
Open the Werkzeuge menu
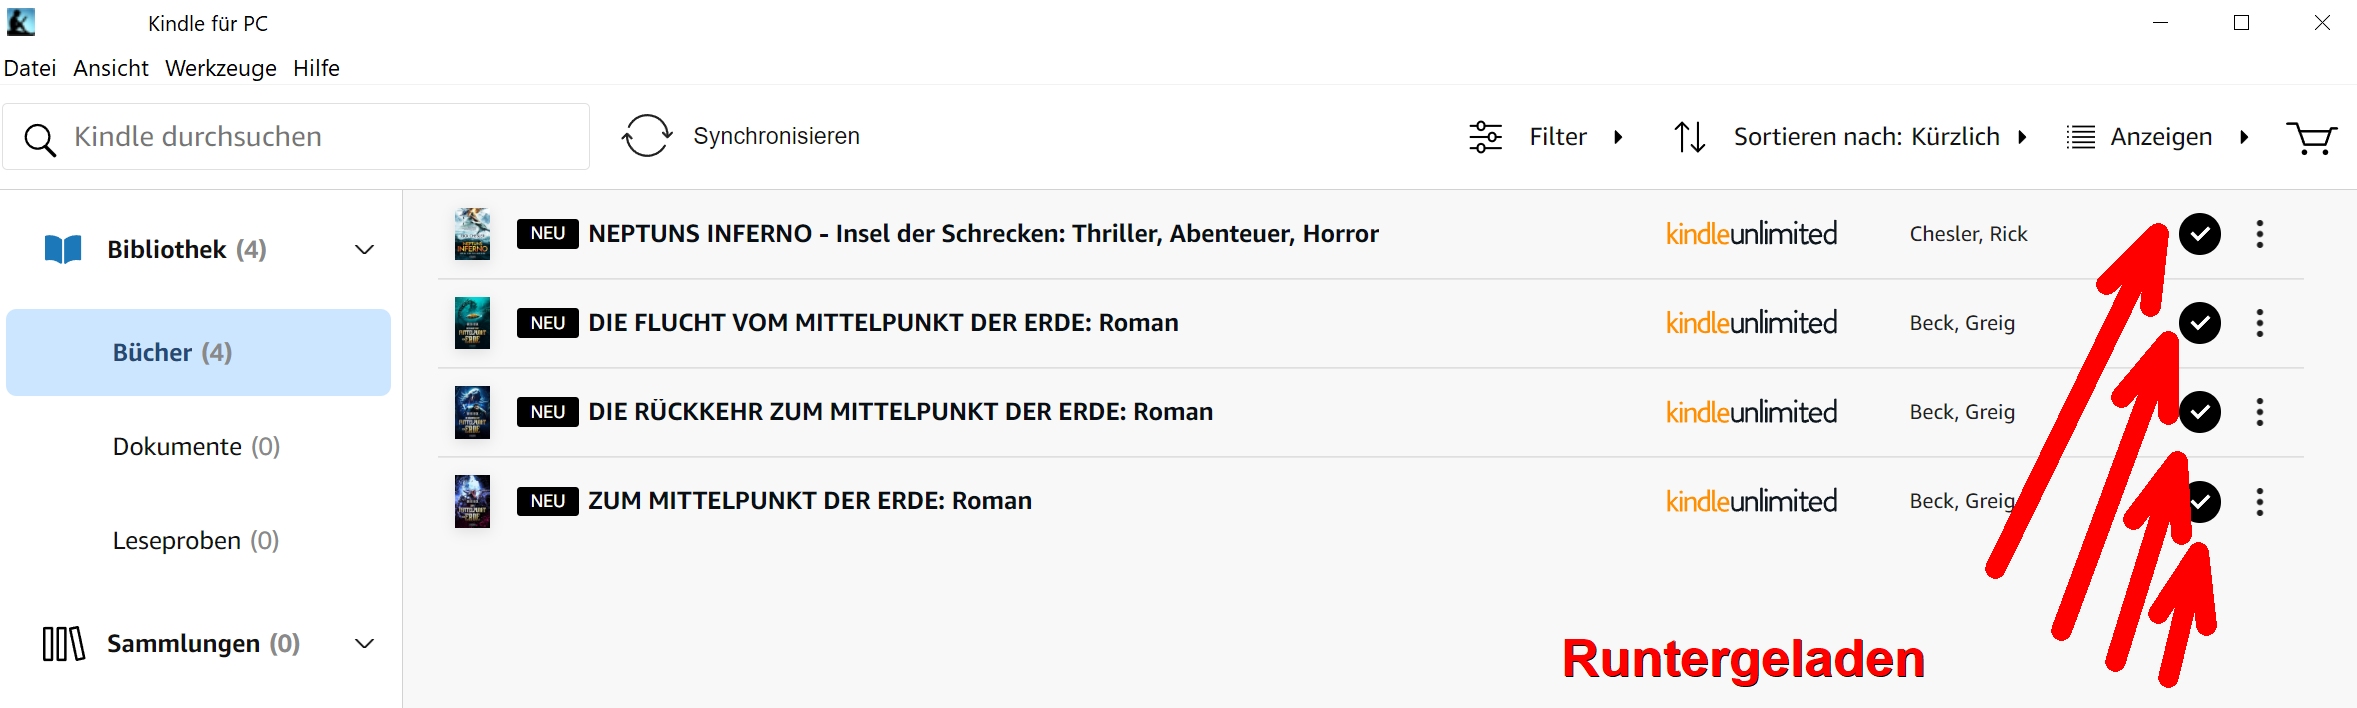pyautogui.click(x=220, y=68)
